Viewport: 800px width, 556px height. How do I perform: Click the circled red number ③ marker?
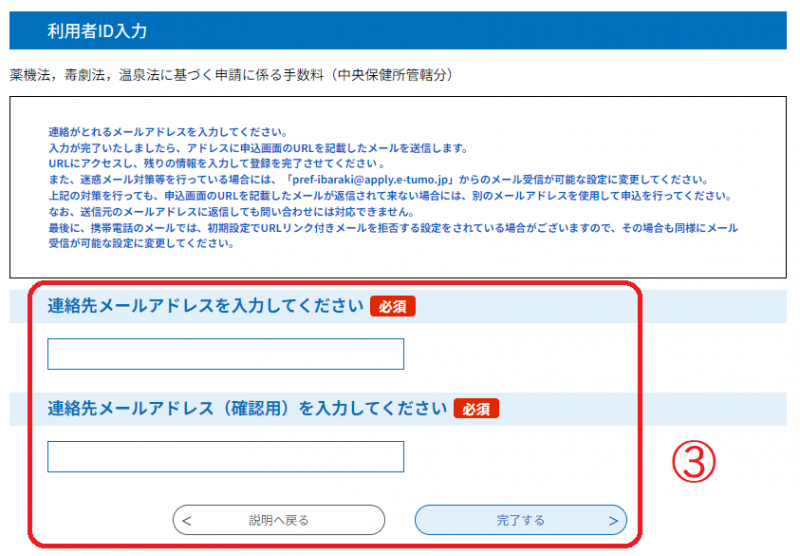[x=693, y=462]
